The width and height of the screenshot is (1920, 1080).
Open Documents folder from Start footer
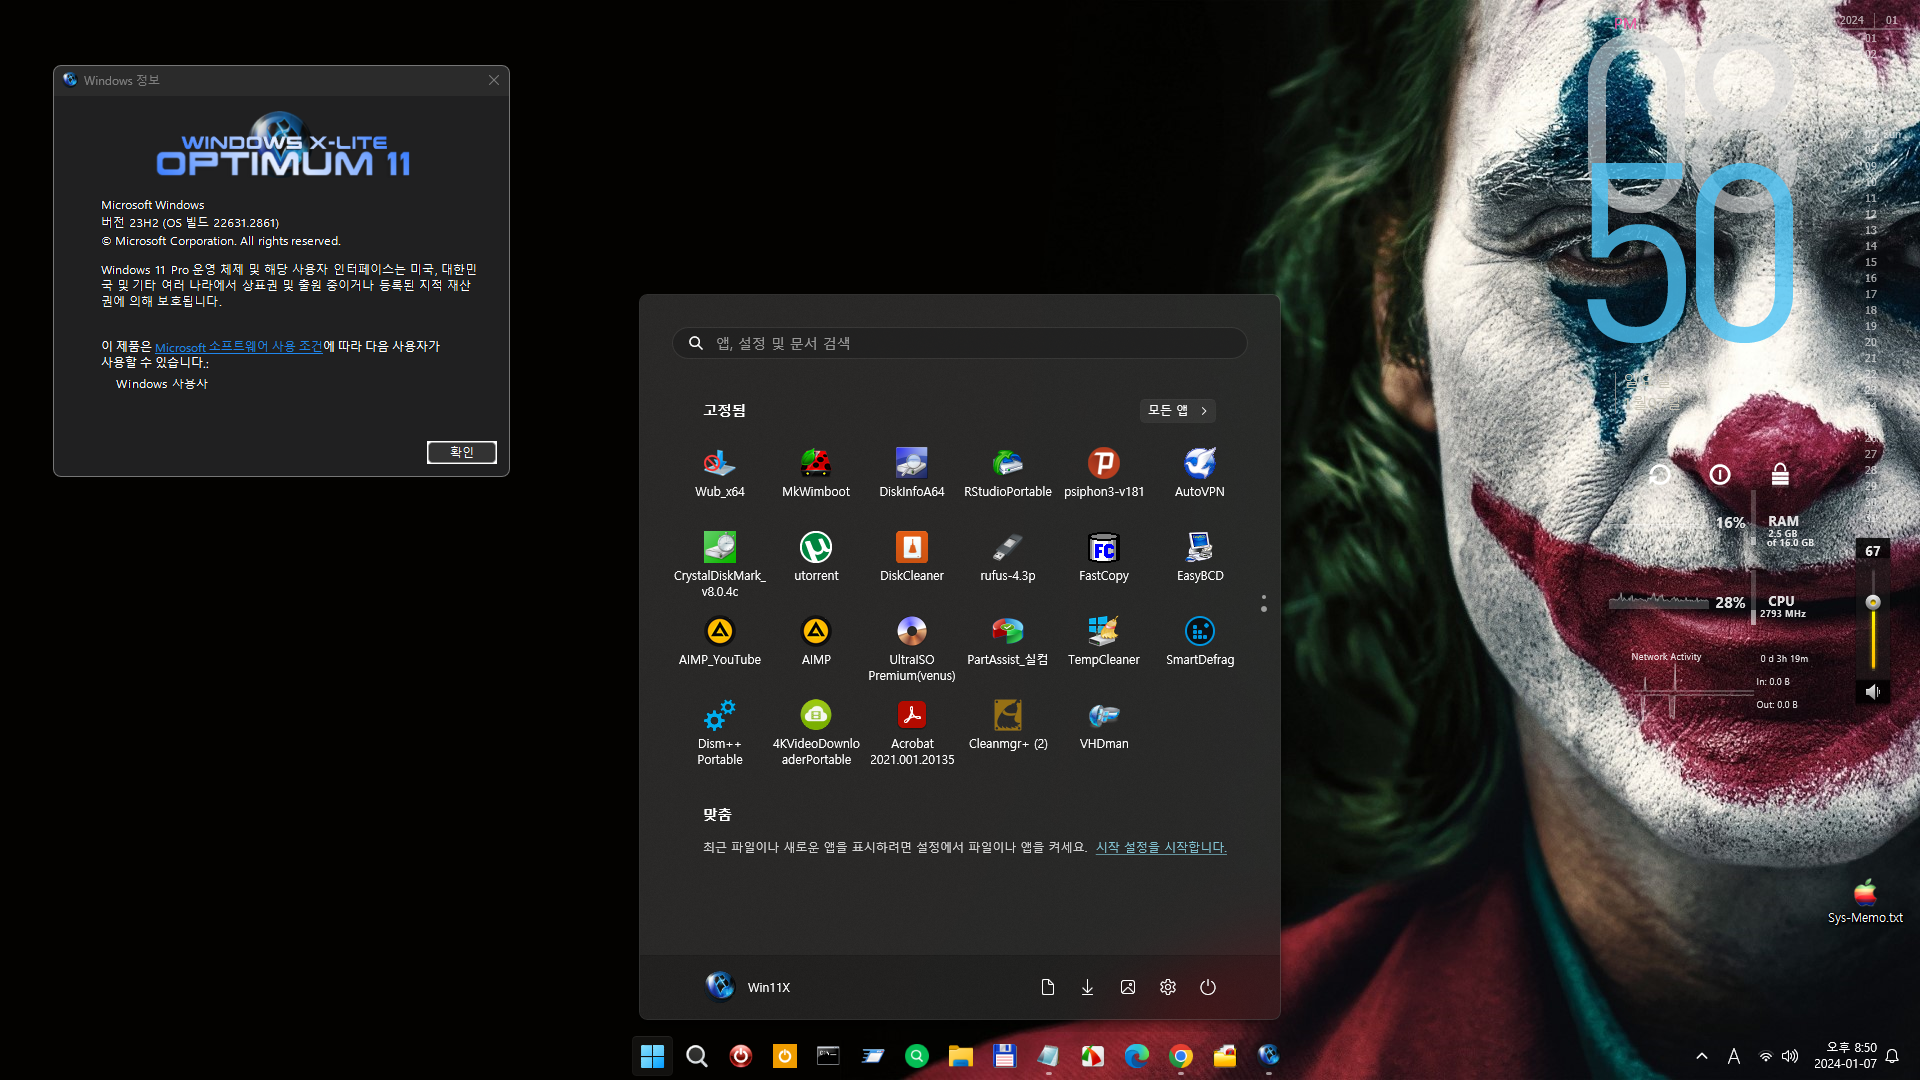coord(1048,987)
